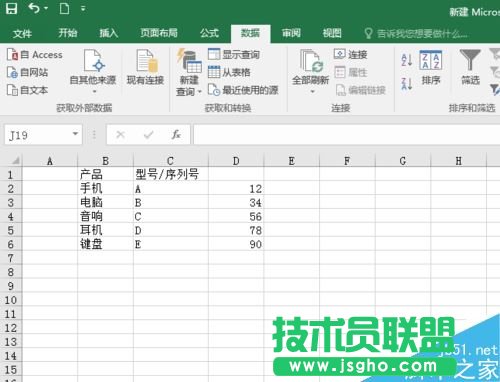Image resolution: width=500 pixels, height=382 pixels.
Task: Click cell with value 90
Action: tap(236, 244)
